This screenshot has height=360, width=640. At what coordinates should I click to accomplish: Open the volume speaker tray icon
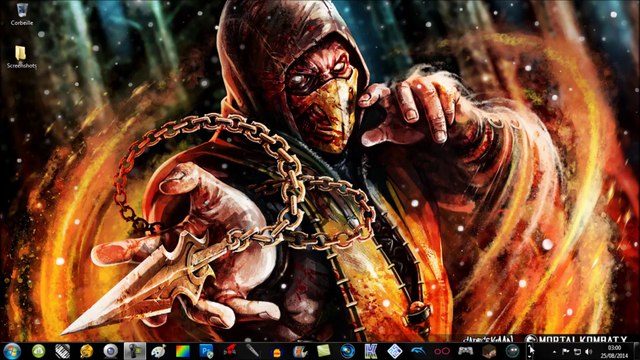[x=589, y=351]
